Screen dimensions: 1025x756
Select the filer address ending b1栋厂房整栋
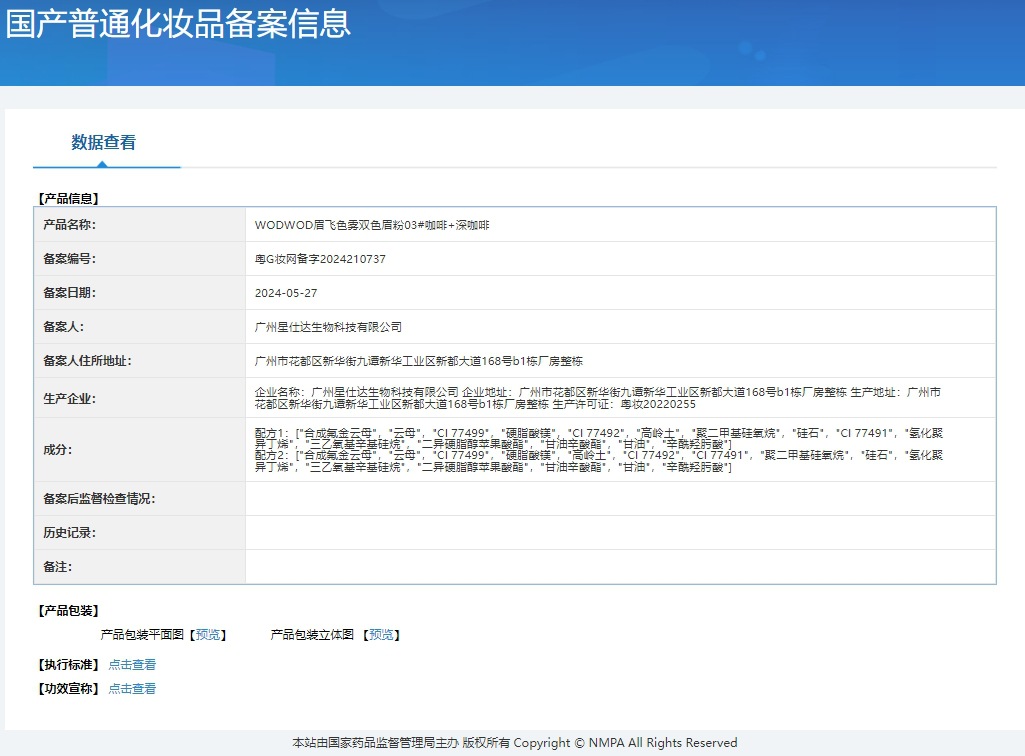pos(418,361)
